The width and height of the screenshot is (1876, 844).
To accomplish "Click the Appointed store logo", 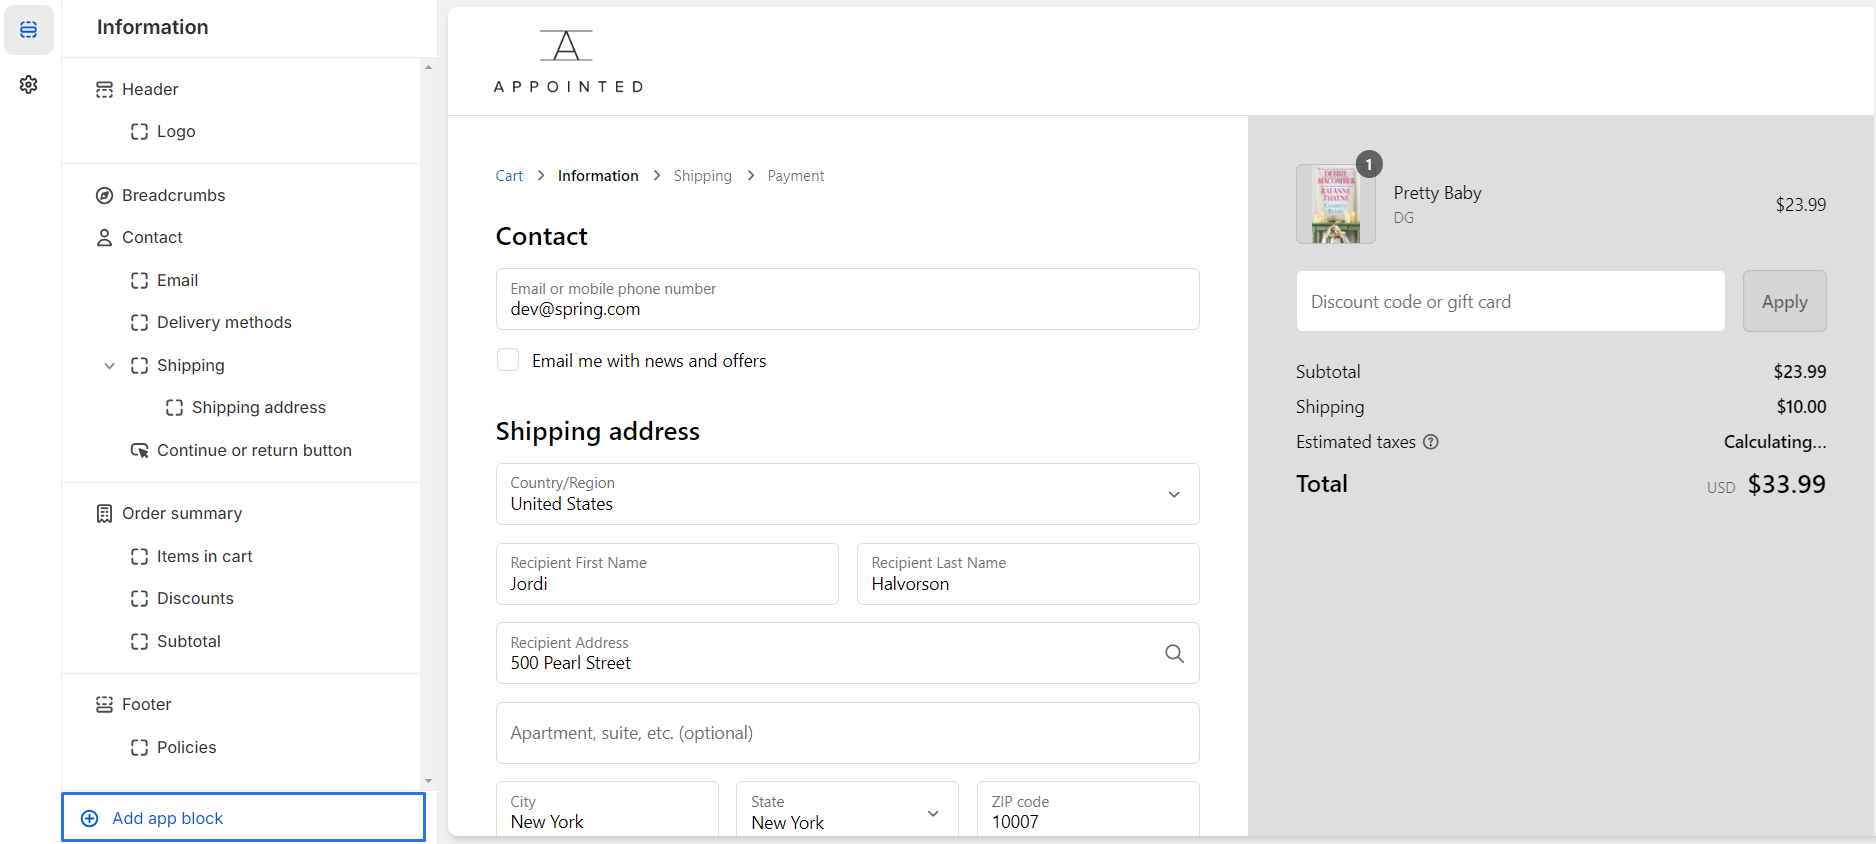I will (568, 61).
